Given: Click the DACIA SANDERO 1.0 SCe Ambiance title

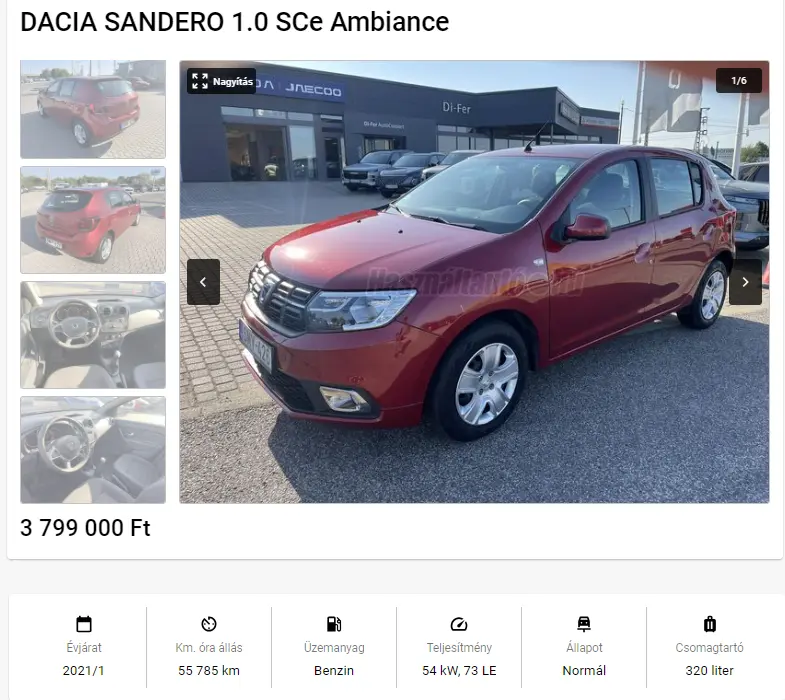Looking at the screenshot, I should [x=235, y=22].
